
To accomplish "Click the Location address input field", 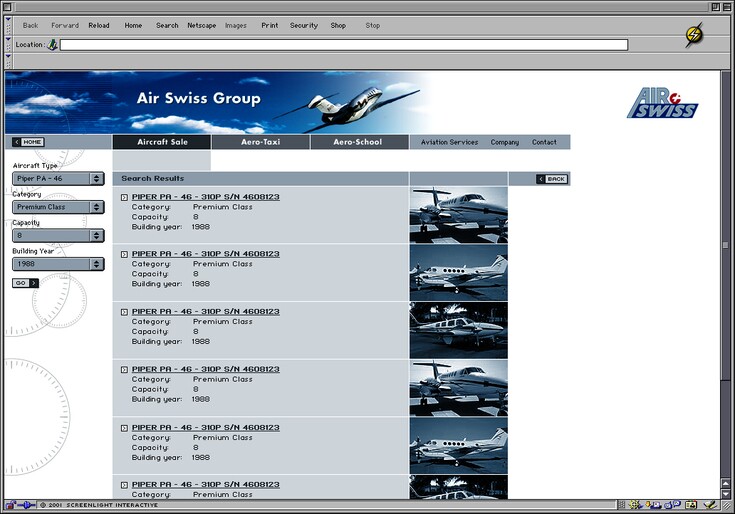I will (343, 45).
